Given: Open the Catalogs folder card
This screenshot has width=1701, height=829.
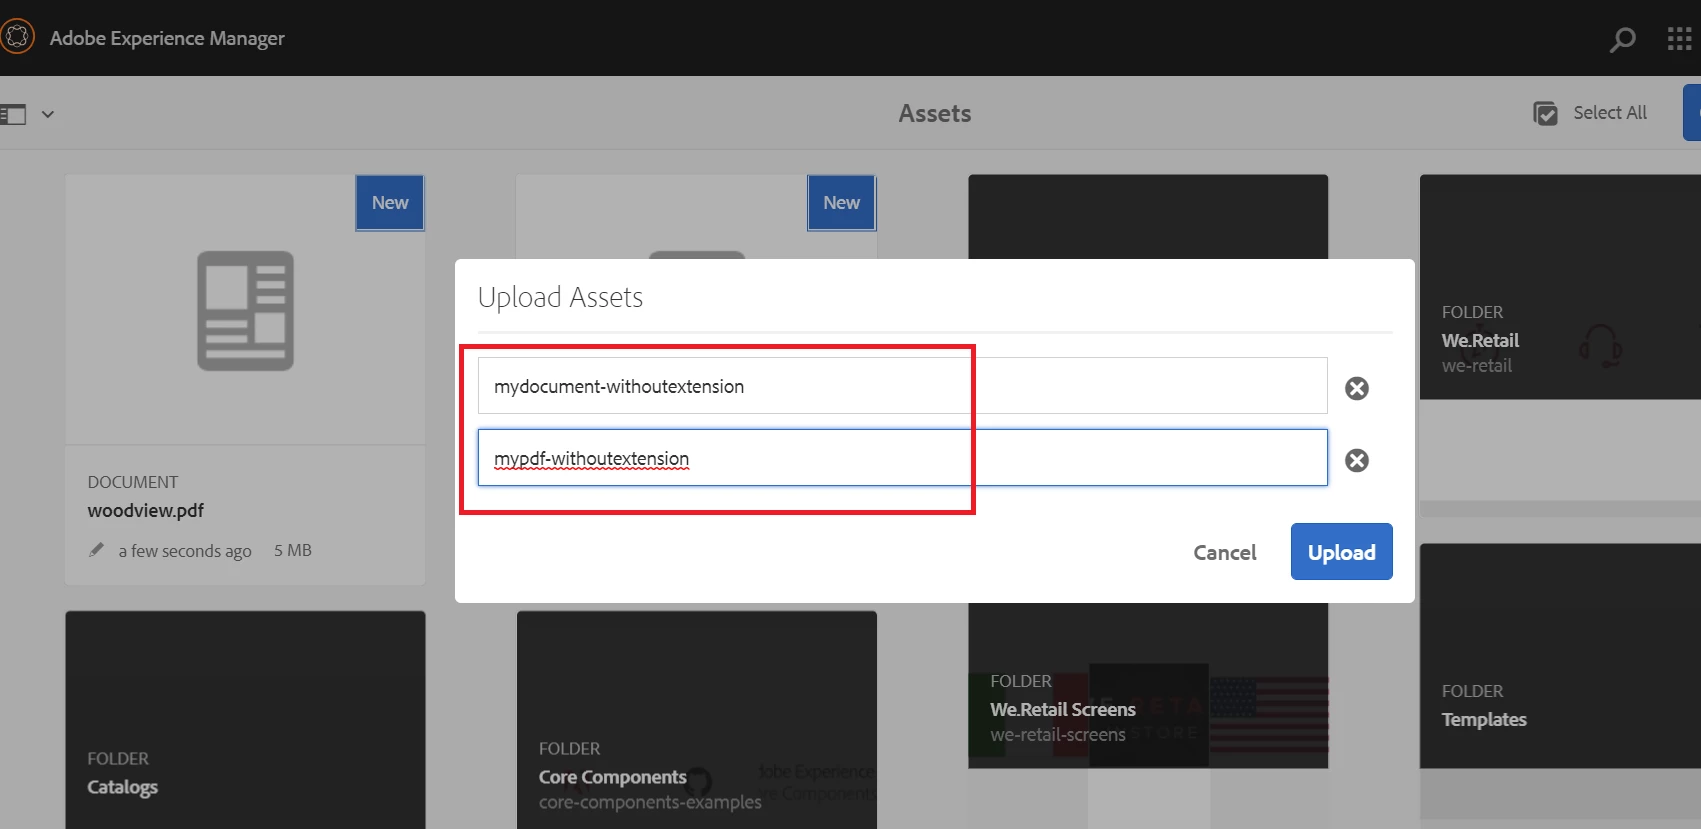Looking at the screenshot, I should (x=245, y=720).
